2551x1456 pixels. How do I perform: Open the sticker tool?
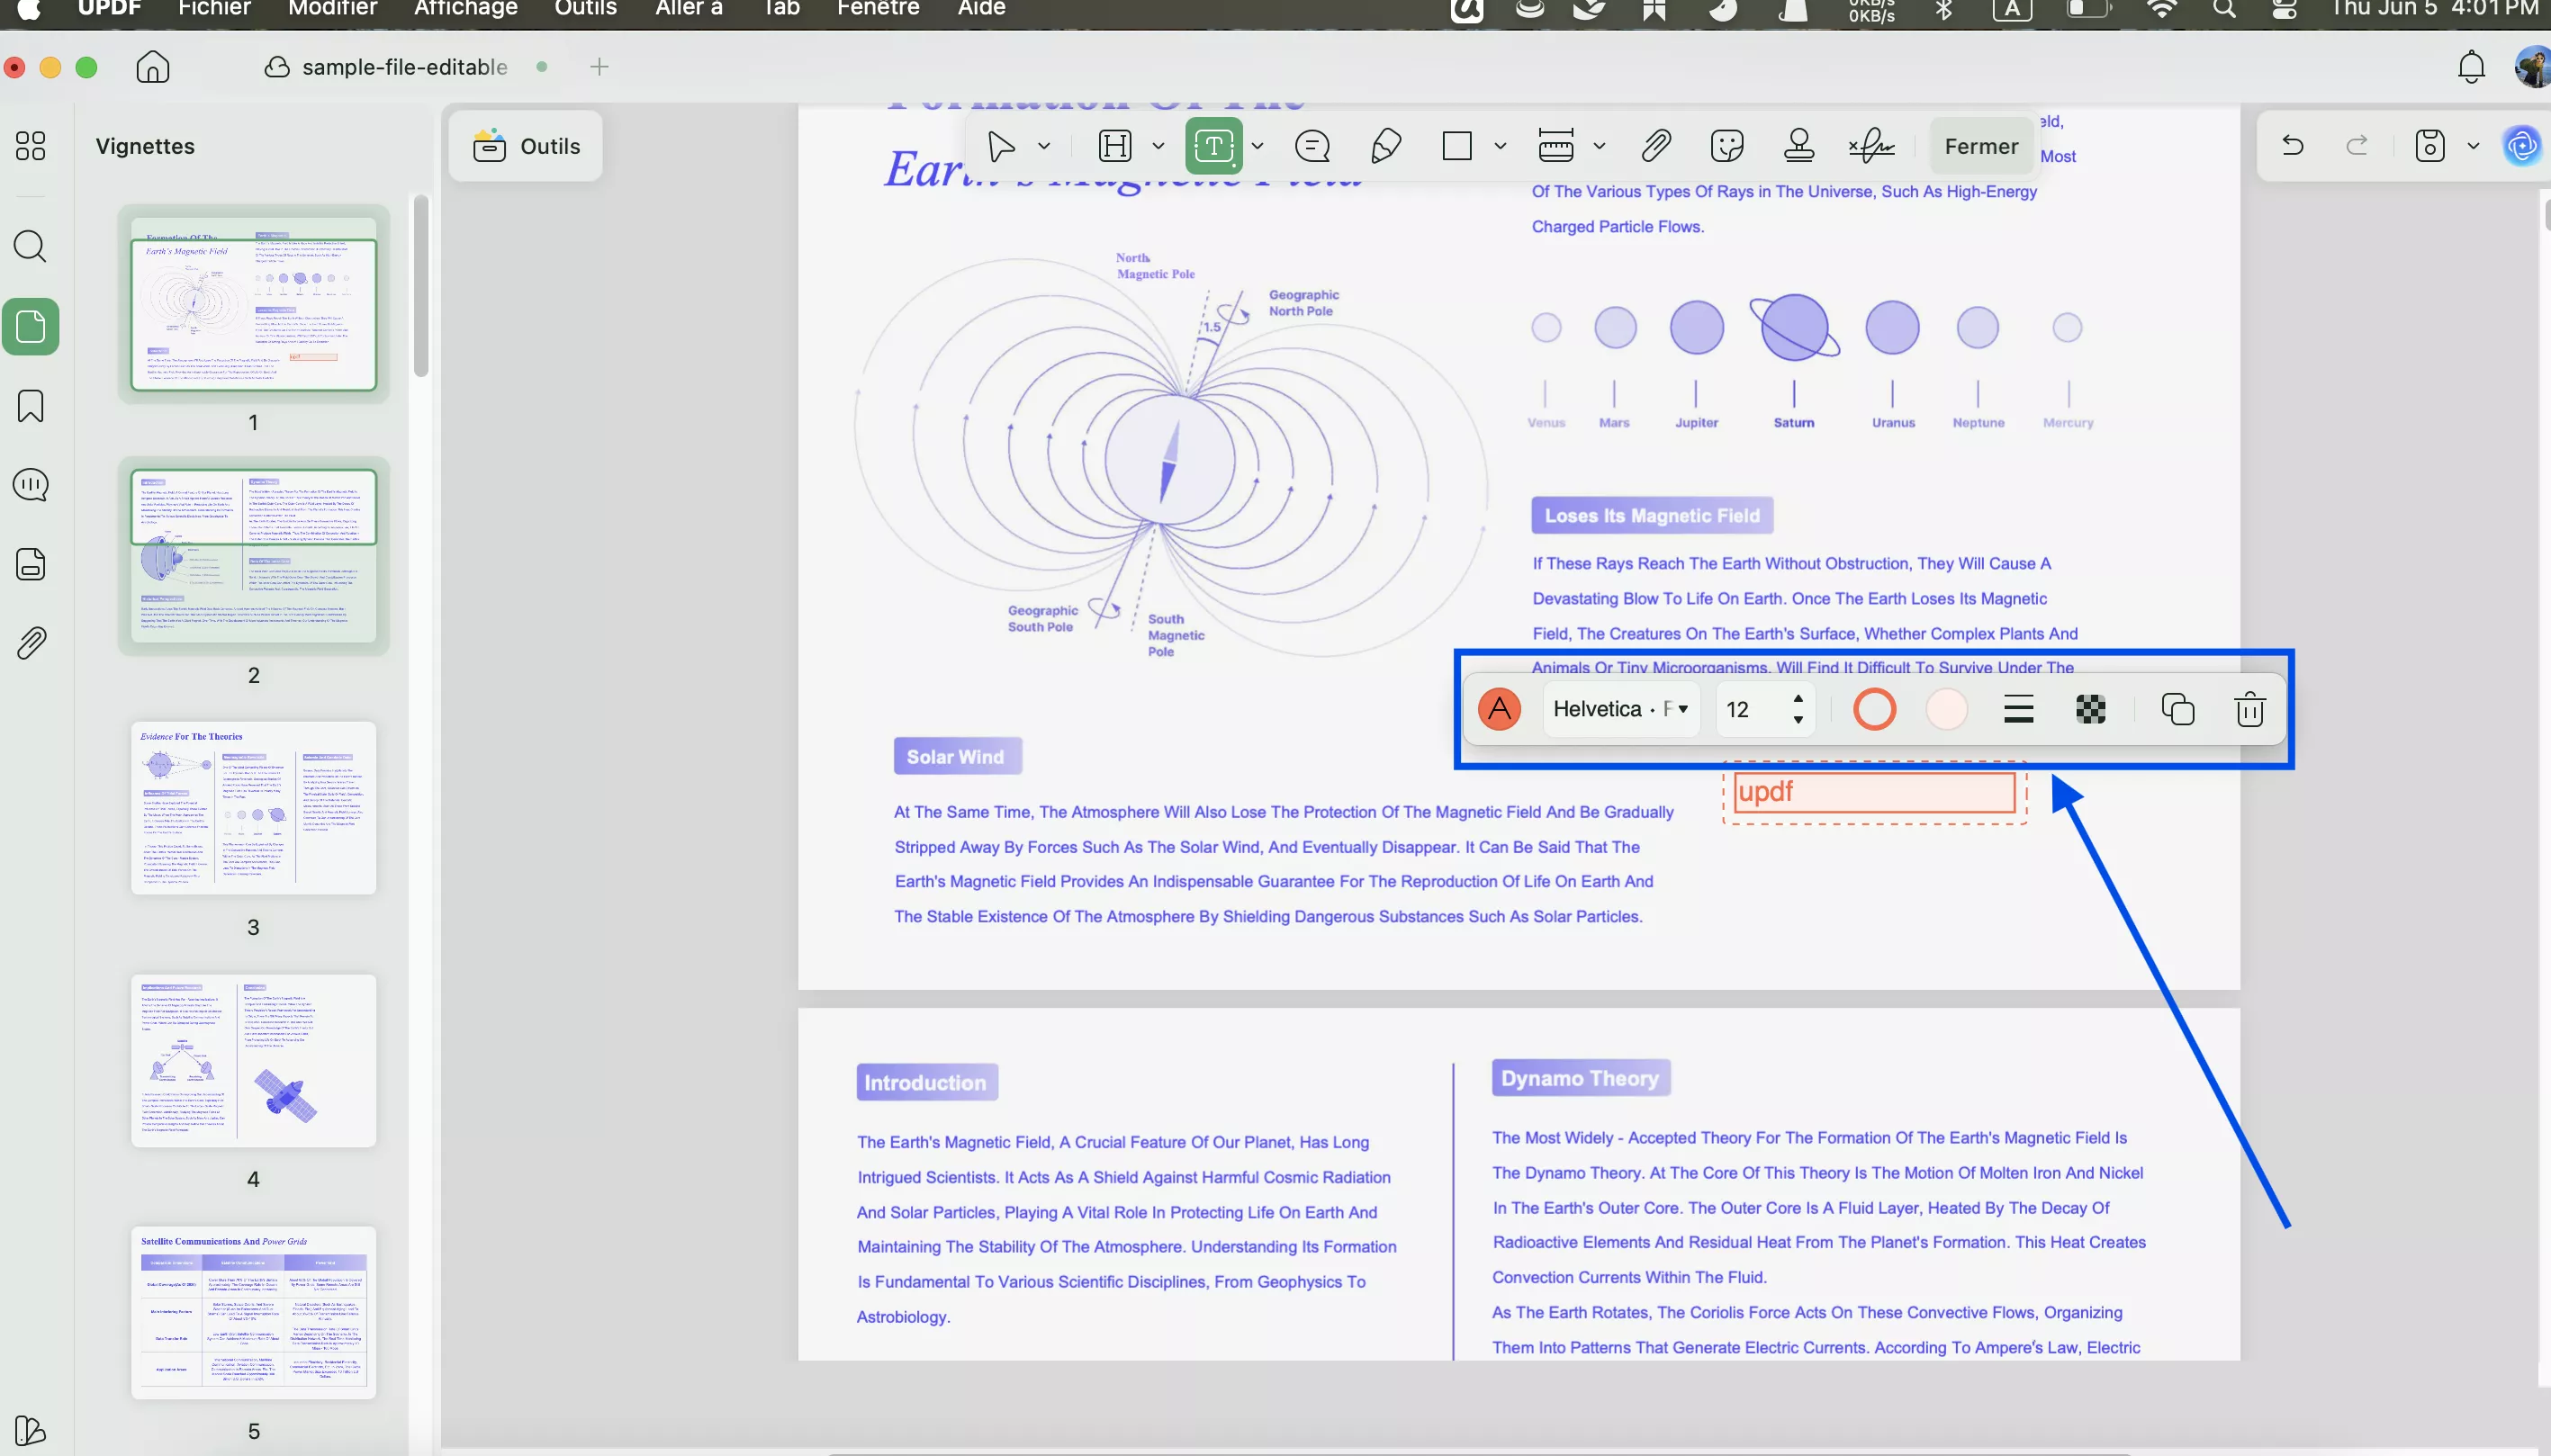[1727, 146]
